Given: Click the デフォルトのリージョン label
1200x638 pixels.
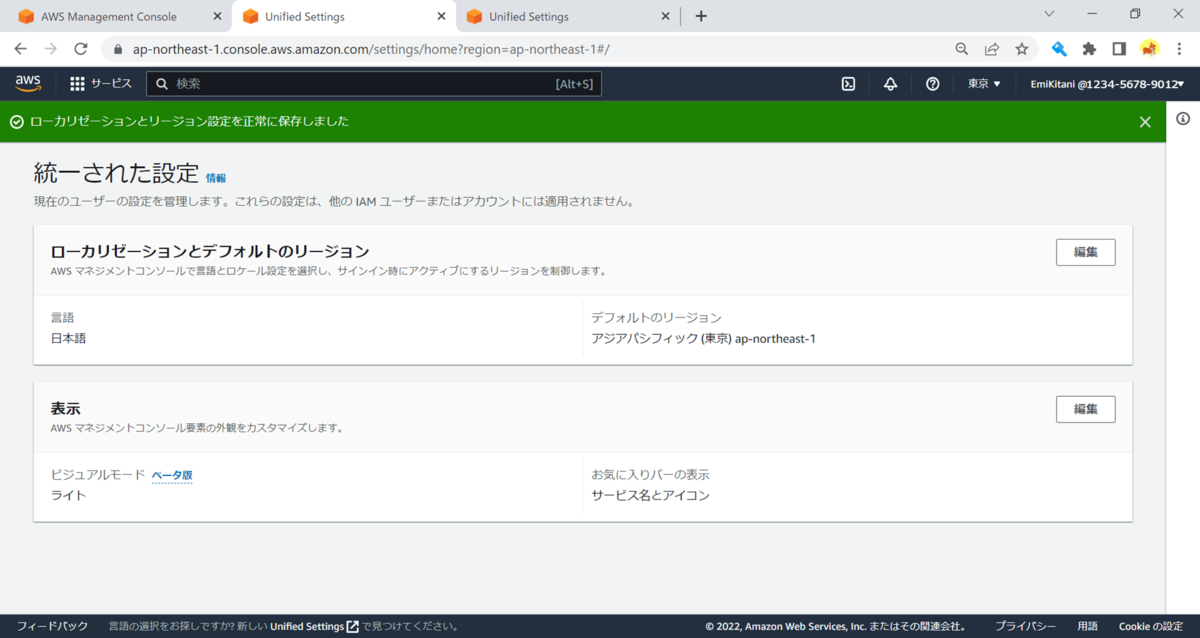Looking at the screenshot, I should (x=656, y=317).
